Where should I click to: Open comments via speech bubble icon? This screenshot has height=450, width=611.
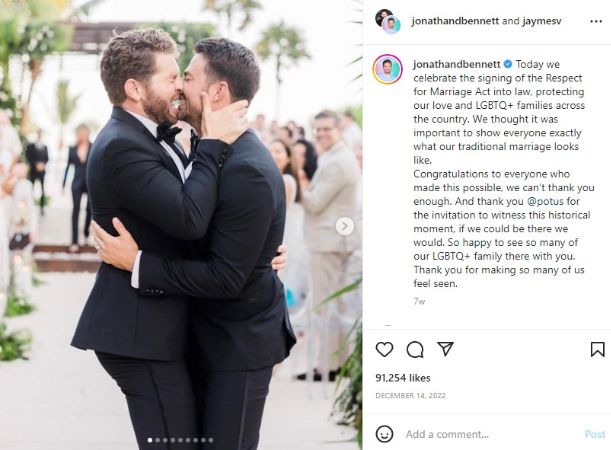click(415, 349)
